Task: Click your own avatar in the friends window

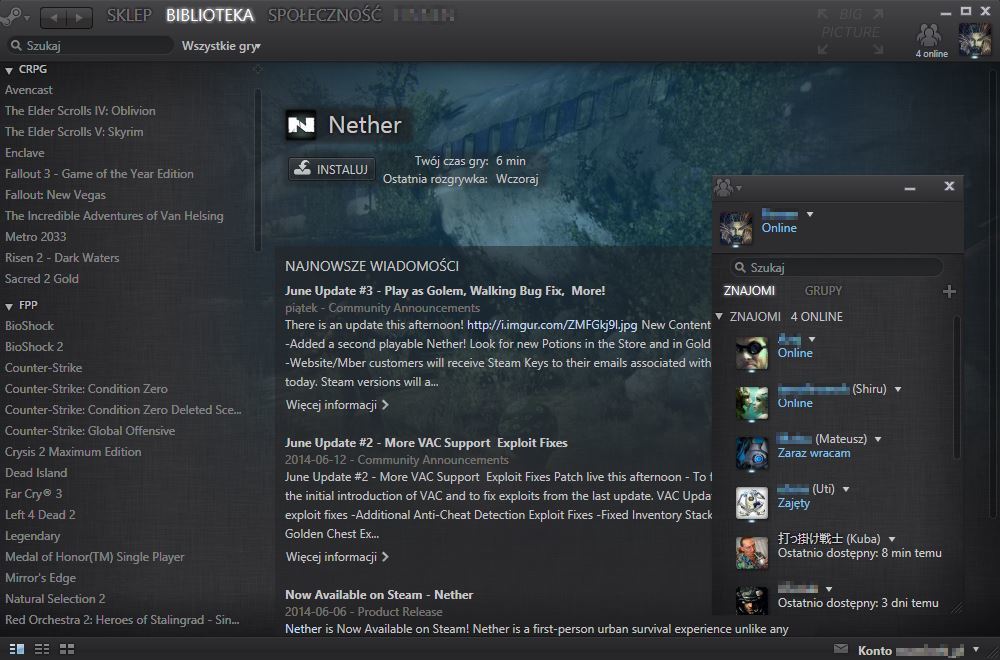Action: click(x=736, y=228)
